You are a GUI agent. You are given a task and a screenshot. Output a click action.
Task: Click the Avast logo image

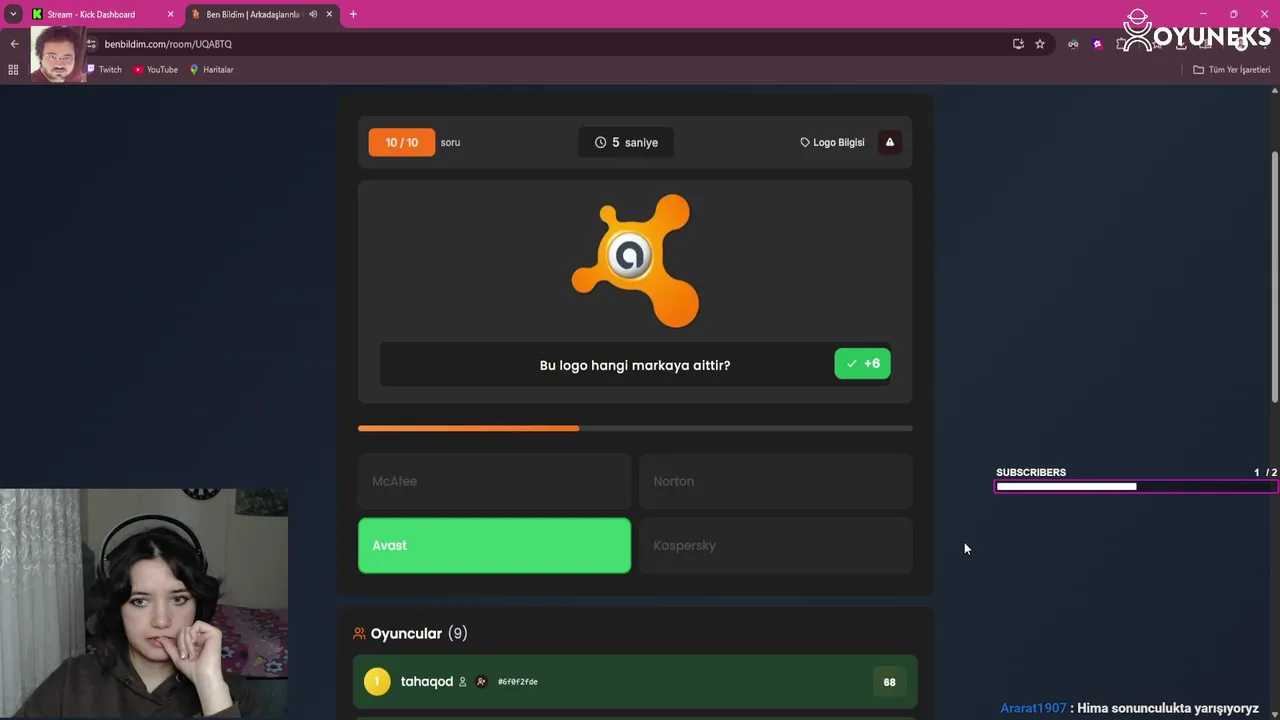(634, 260)
